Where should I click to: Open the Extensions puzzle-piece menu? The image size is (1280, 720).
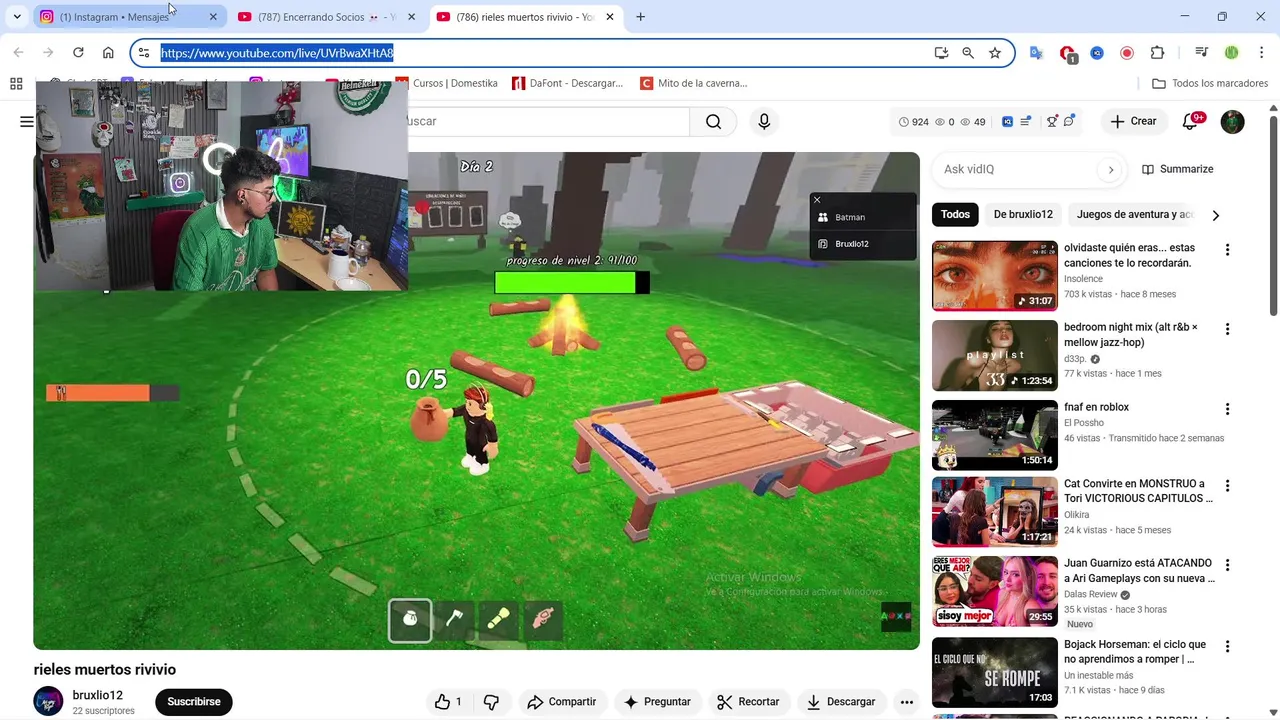(1157, 53)
